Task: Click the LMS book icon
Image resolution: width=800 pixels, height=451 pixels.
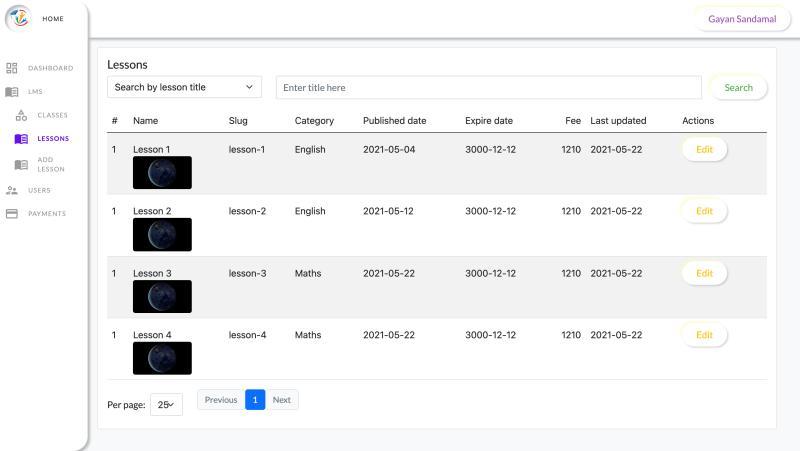Action: 12,91
